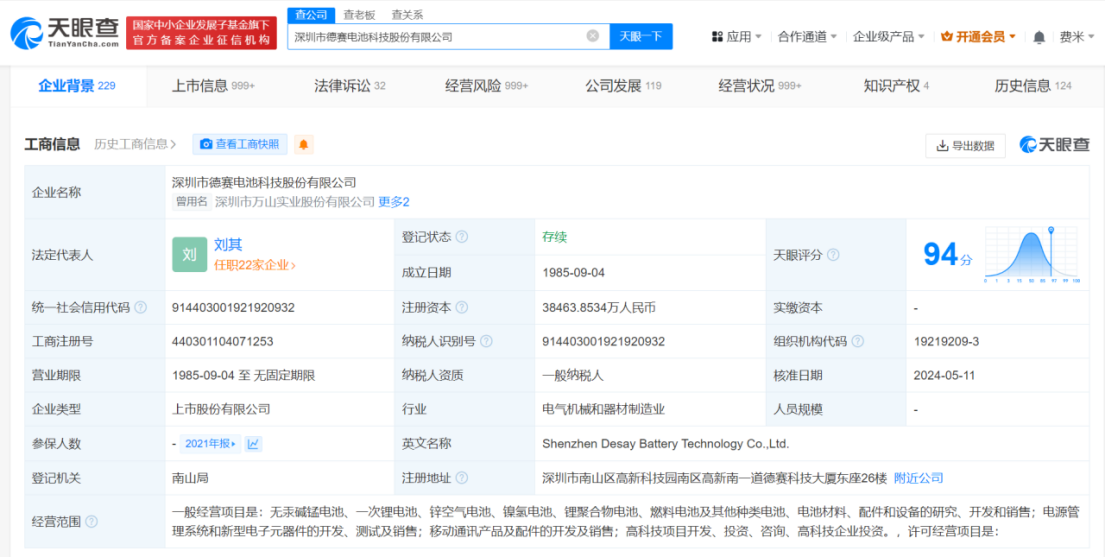Click the question mark next to 注册资本
Viewport: 1105px width, 558px height.
coord(461,308)
